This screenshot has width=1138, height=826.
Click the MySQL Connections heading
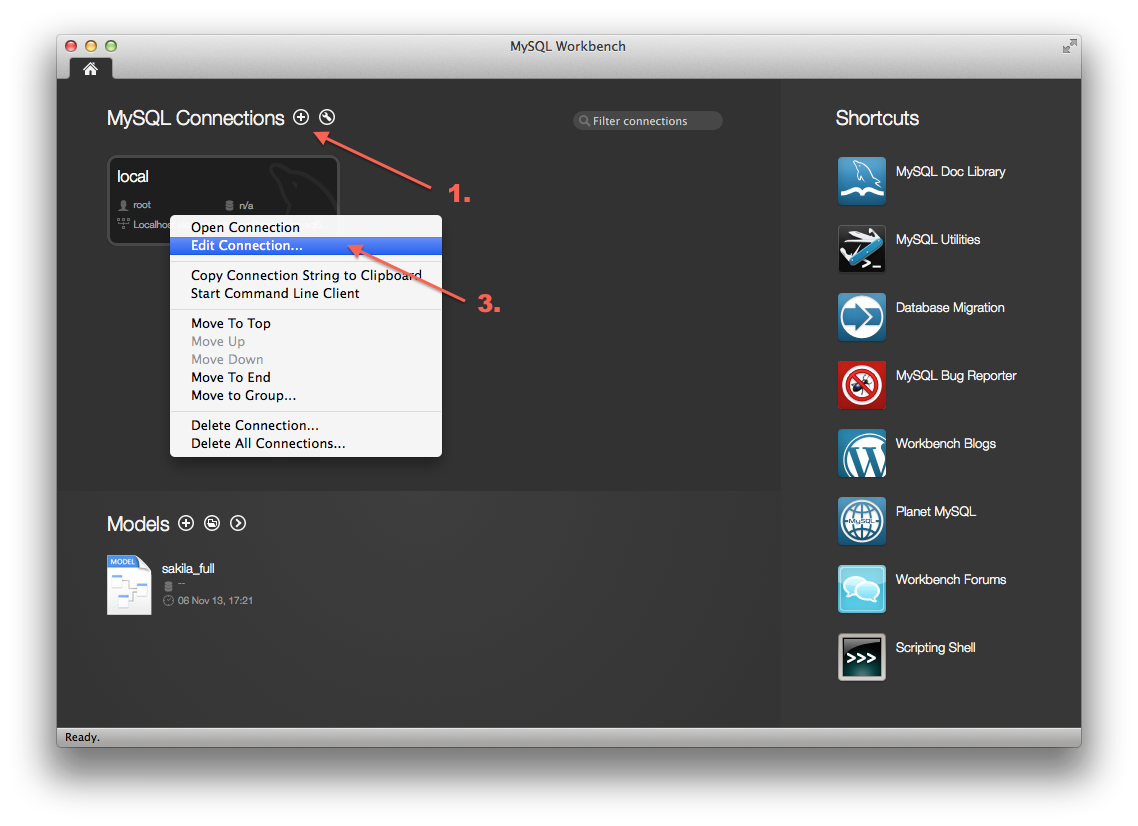pyautogui.click(x=195, y=118)
